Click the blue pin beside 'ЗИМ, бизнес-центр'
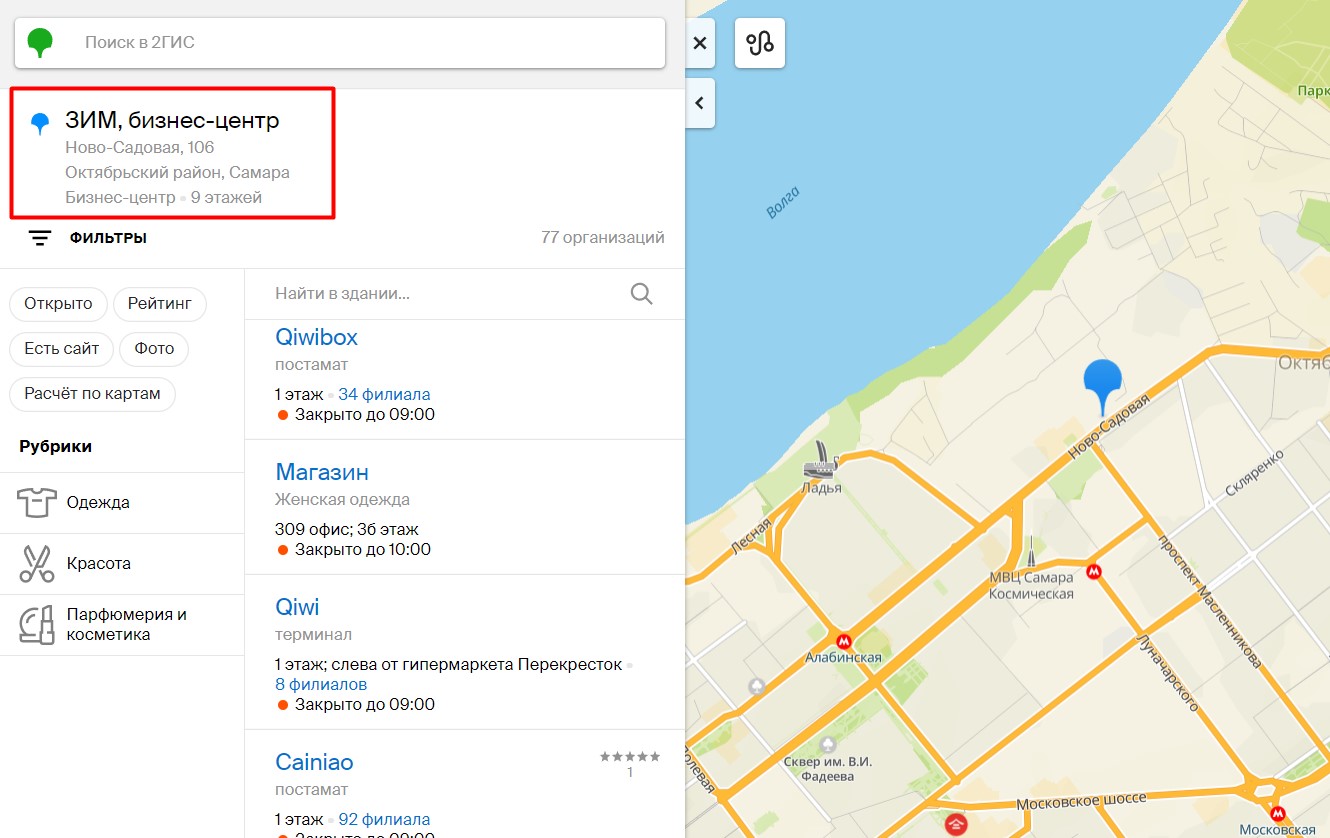The image size is (1330, 838). point(40,124)
